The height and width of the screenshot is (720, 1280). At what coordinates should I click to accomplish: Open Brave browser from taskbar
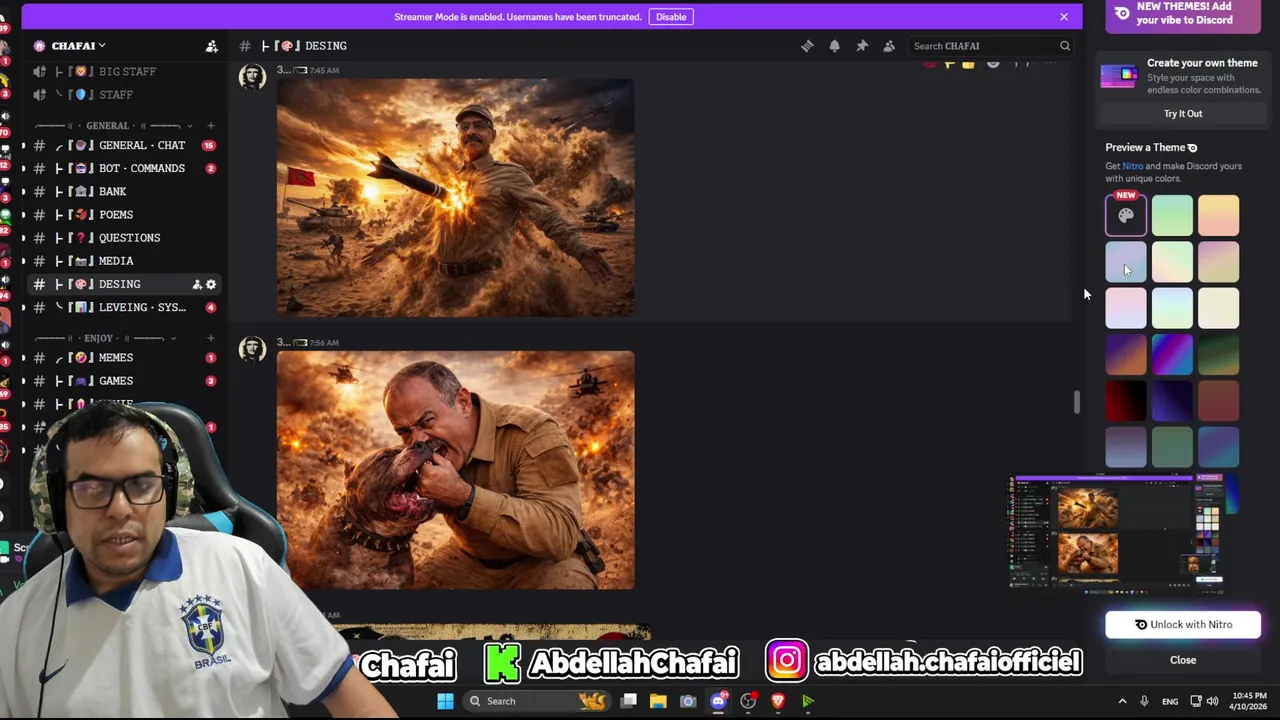pyautogui.click(x=778, y=701)
